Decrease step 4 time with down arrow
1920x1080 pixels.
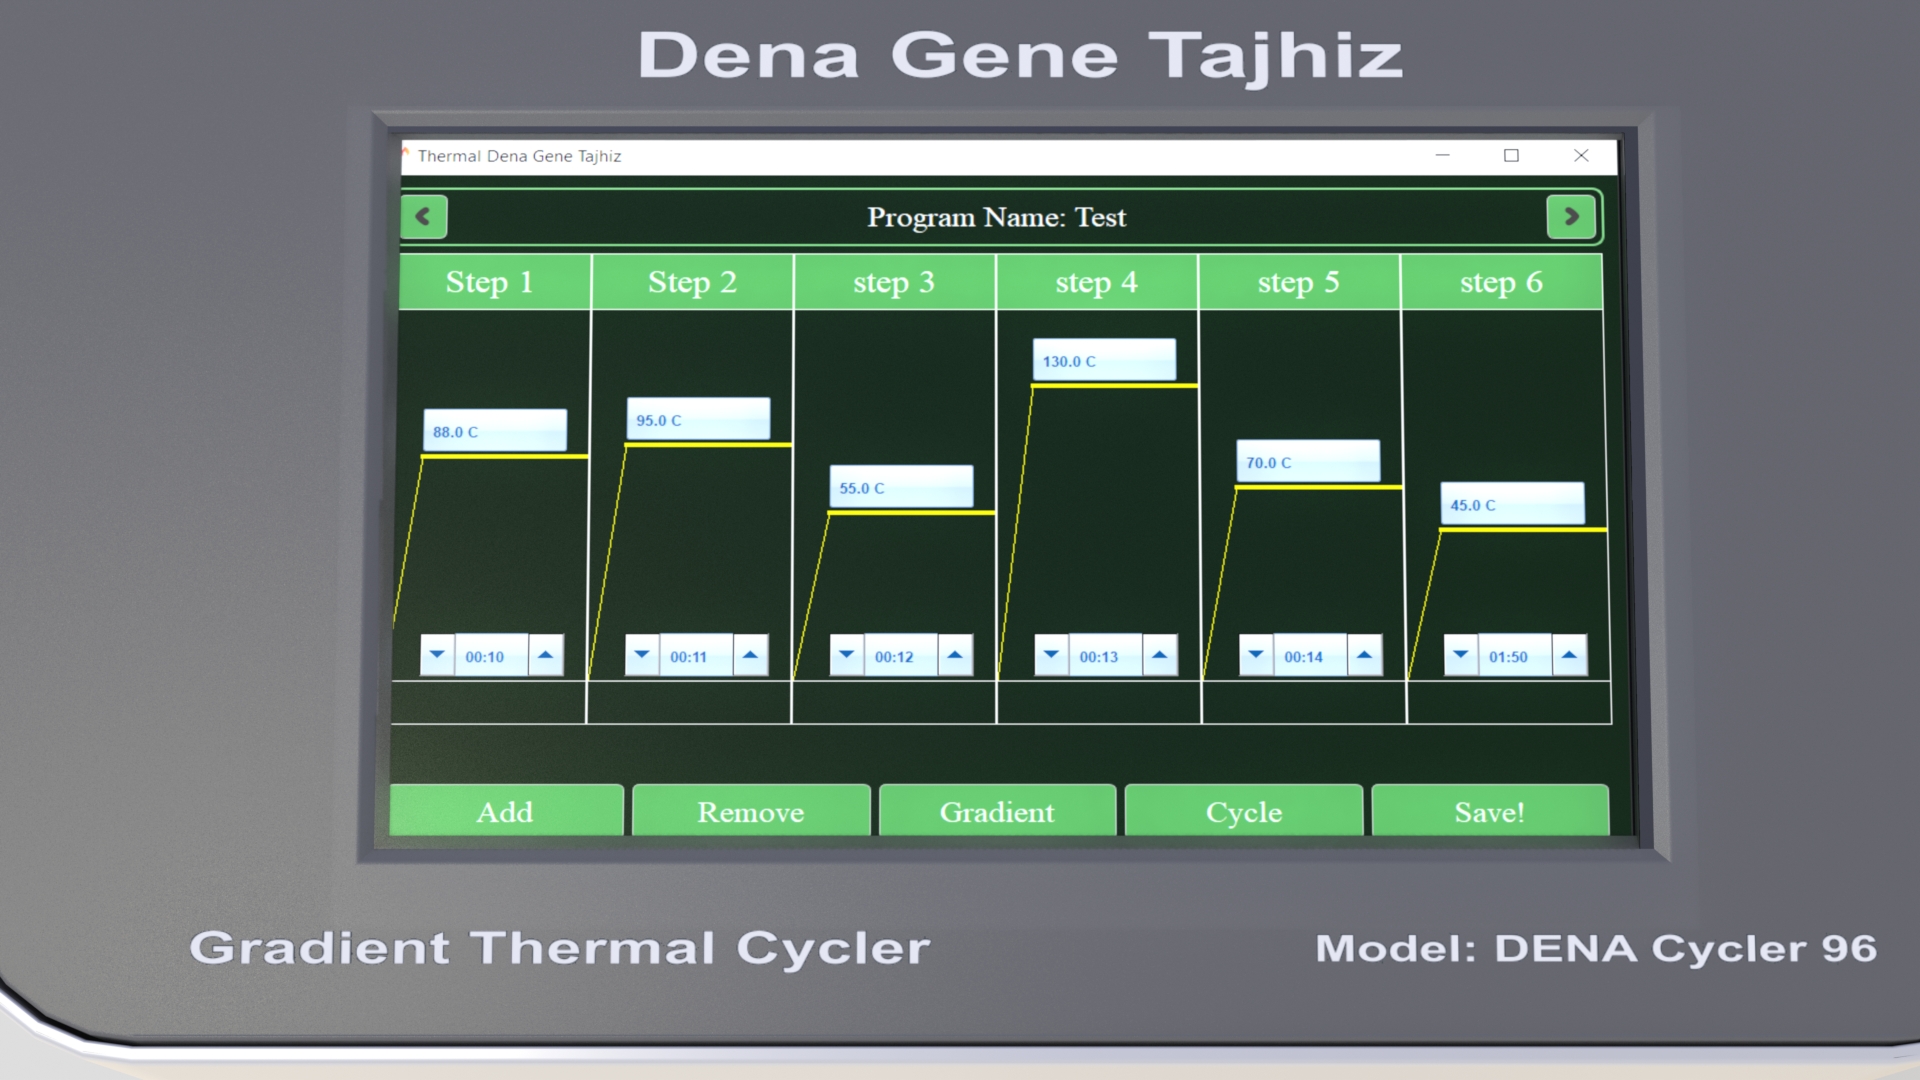tap(1051, 656)
